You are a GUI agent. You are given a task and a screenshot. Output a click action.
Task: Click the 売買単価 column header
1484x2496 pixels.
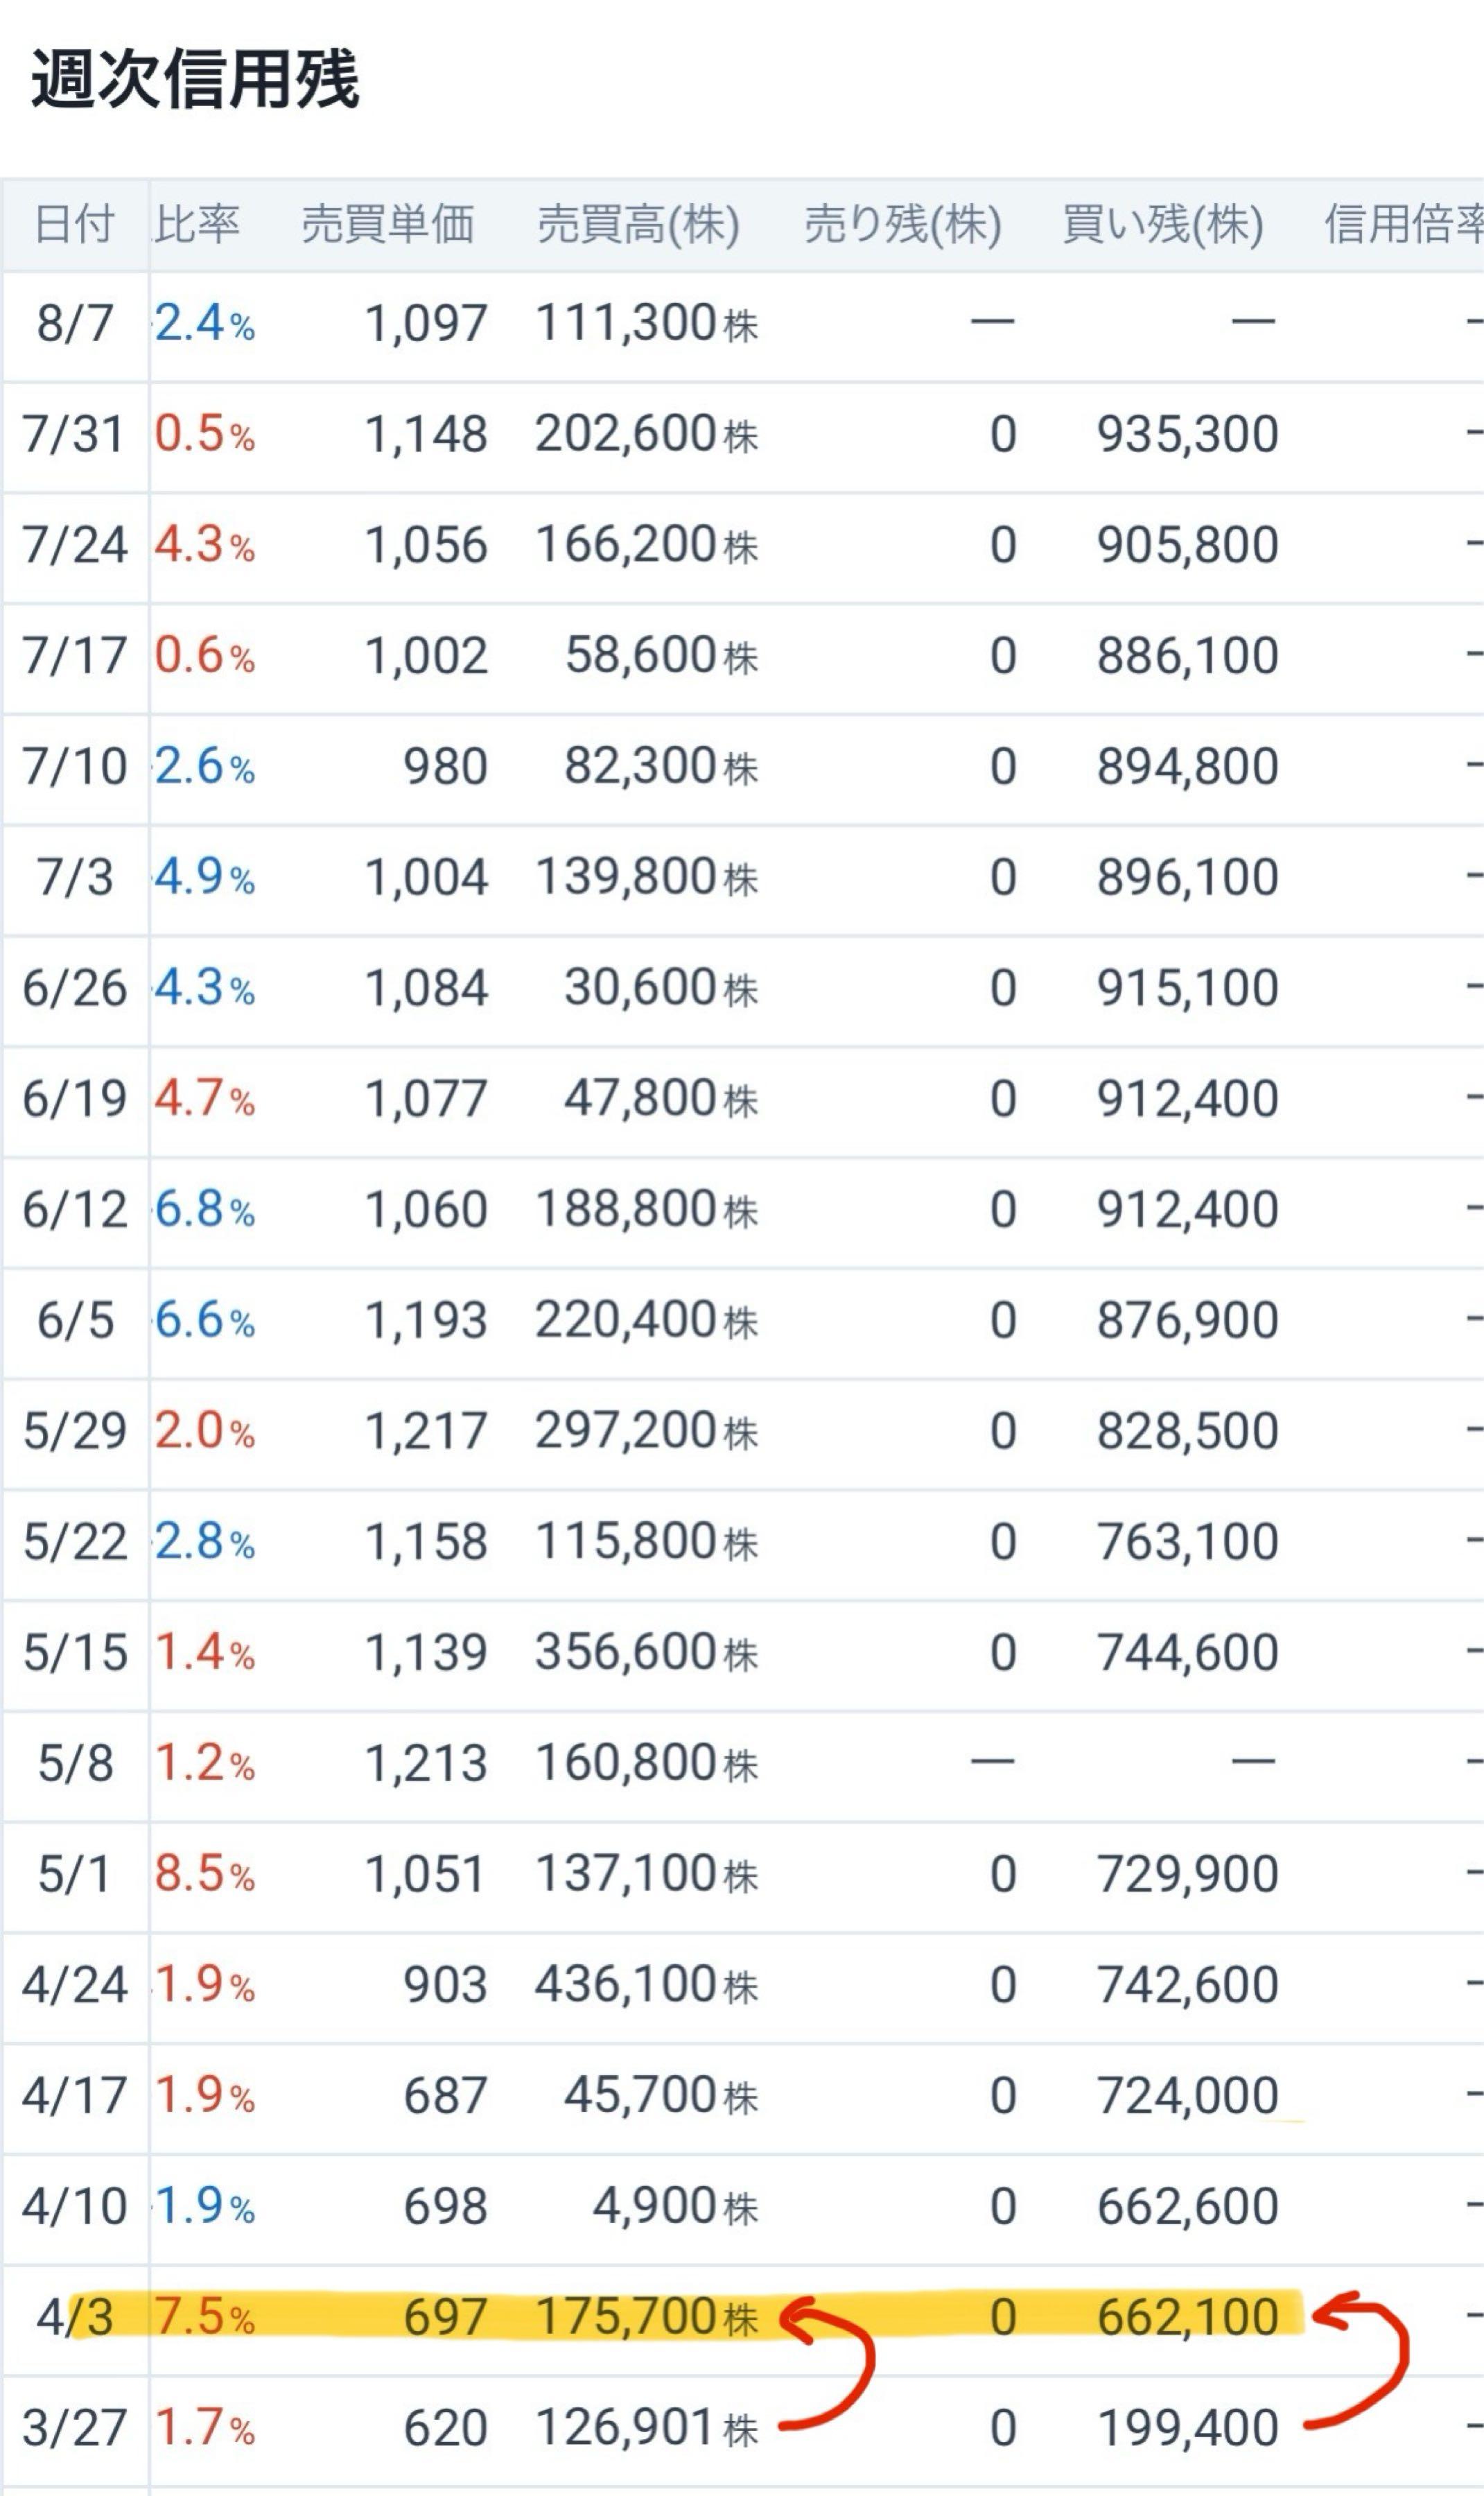point(387,224)
